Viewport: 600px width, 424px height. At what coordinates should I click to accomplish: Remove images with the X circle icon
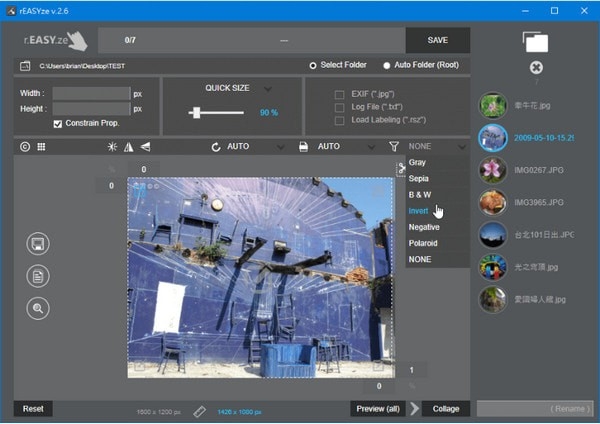(x=536, y=68)
